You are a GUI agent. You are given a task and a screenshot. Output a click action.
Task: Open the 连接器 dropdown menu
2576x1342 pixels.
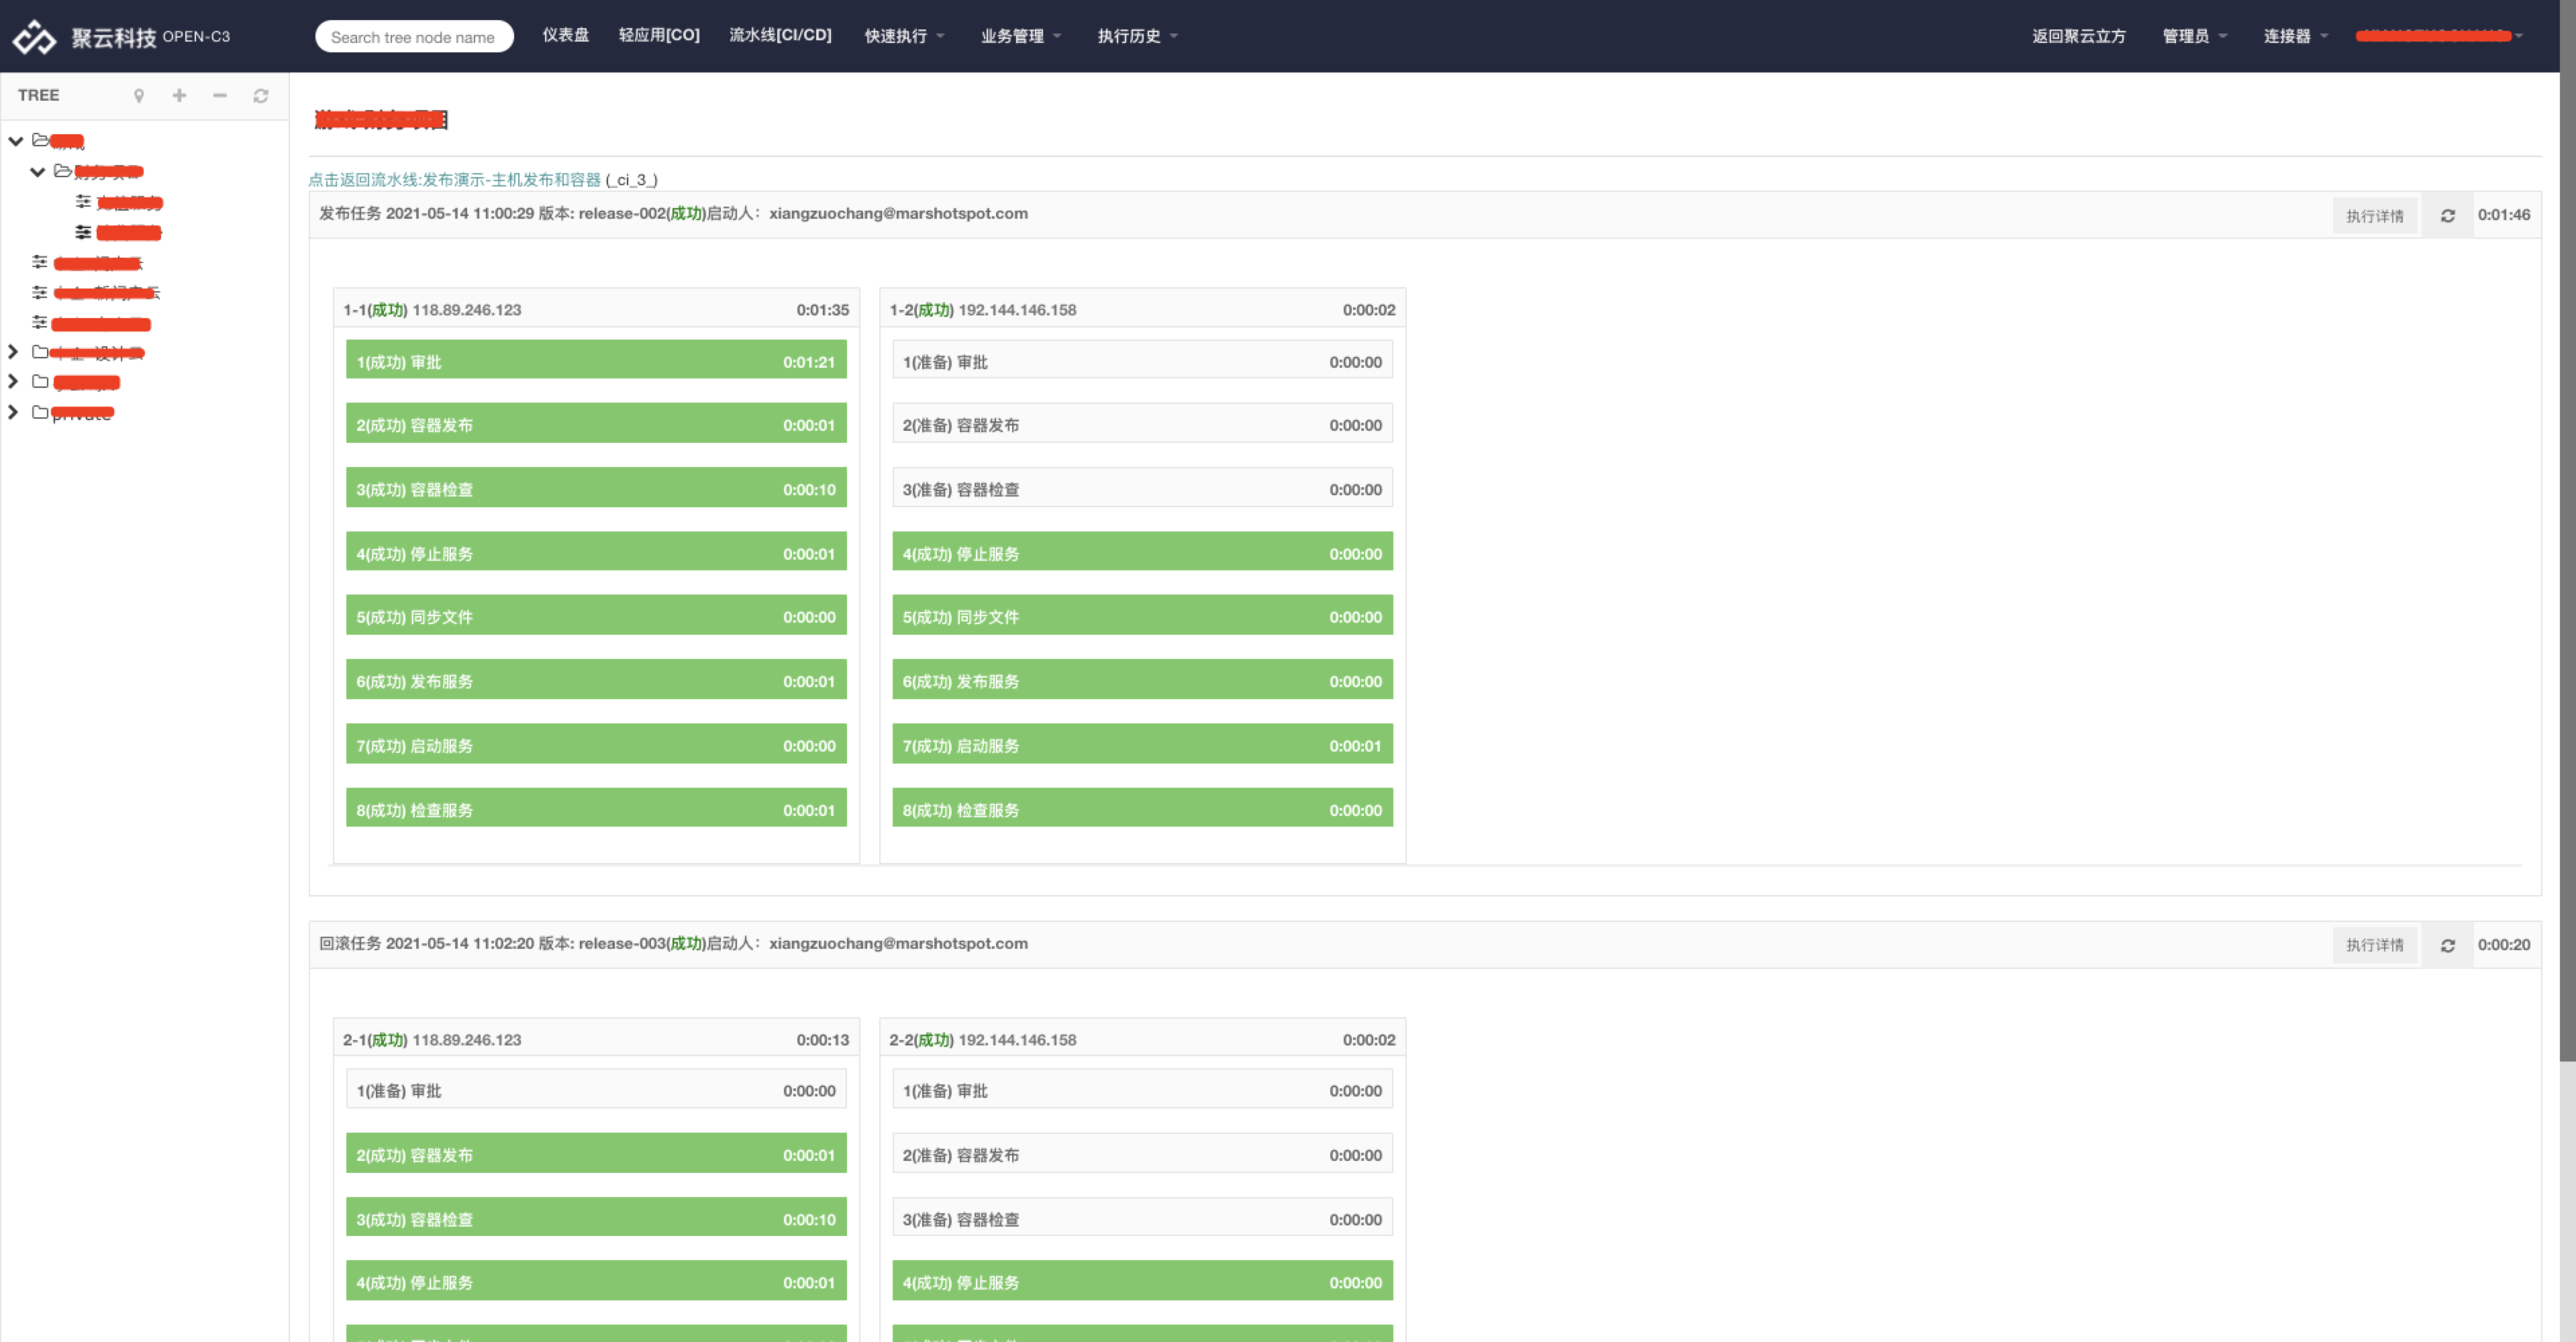pyautogui.click(x=2295, y=36)
